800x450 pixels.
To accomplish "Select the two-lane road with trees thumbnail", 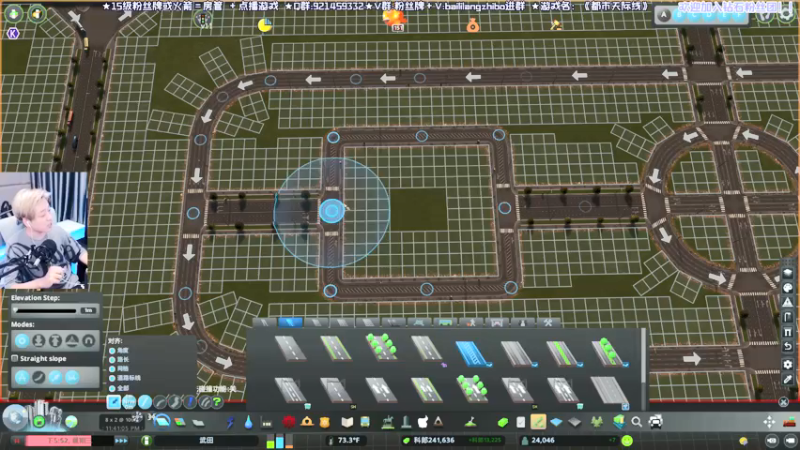I will click(x=381, y=348).
